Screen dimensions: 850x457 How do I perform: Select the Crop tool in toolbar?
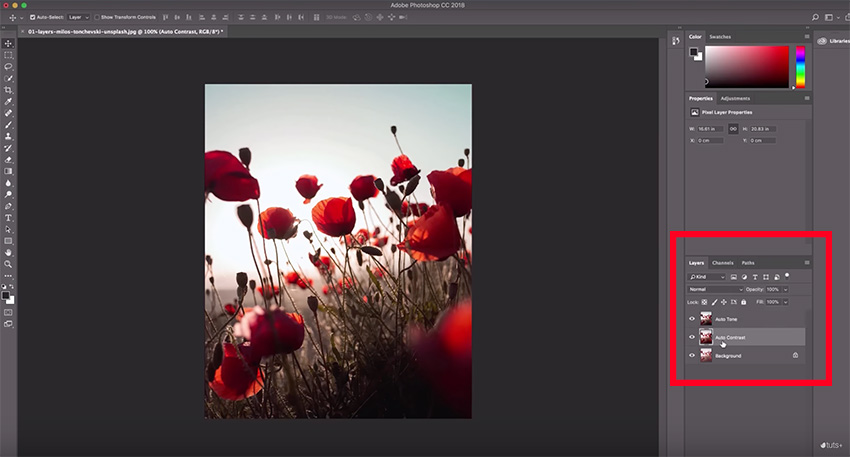coord(9,90)
